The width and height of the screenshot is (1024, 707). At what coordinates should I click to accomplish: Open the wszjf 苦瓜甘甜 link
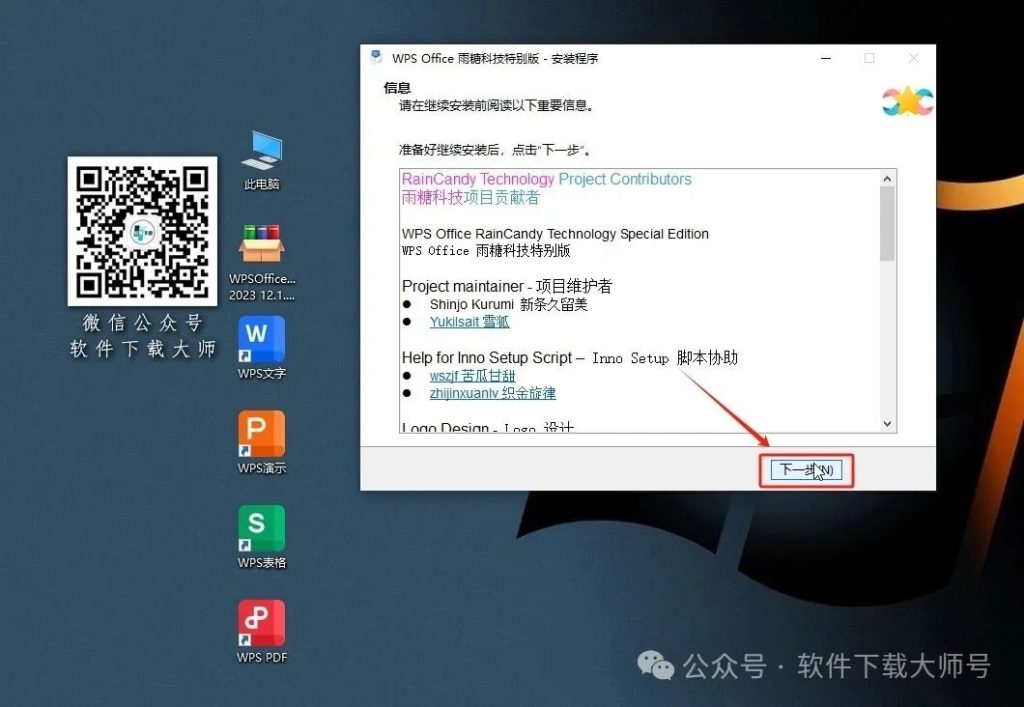[472, 375]
